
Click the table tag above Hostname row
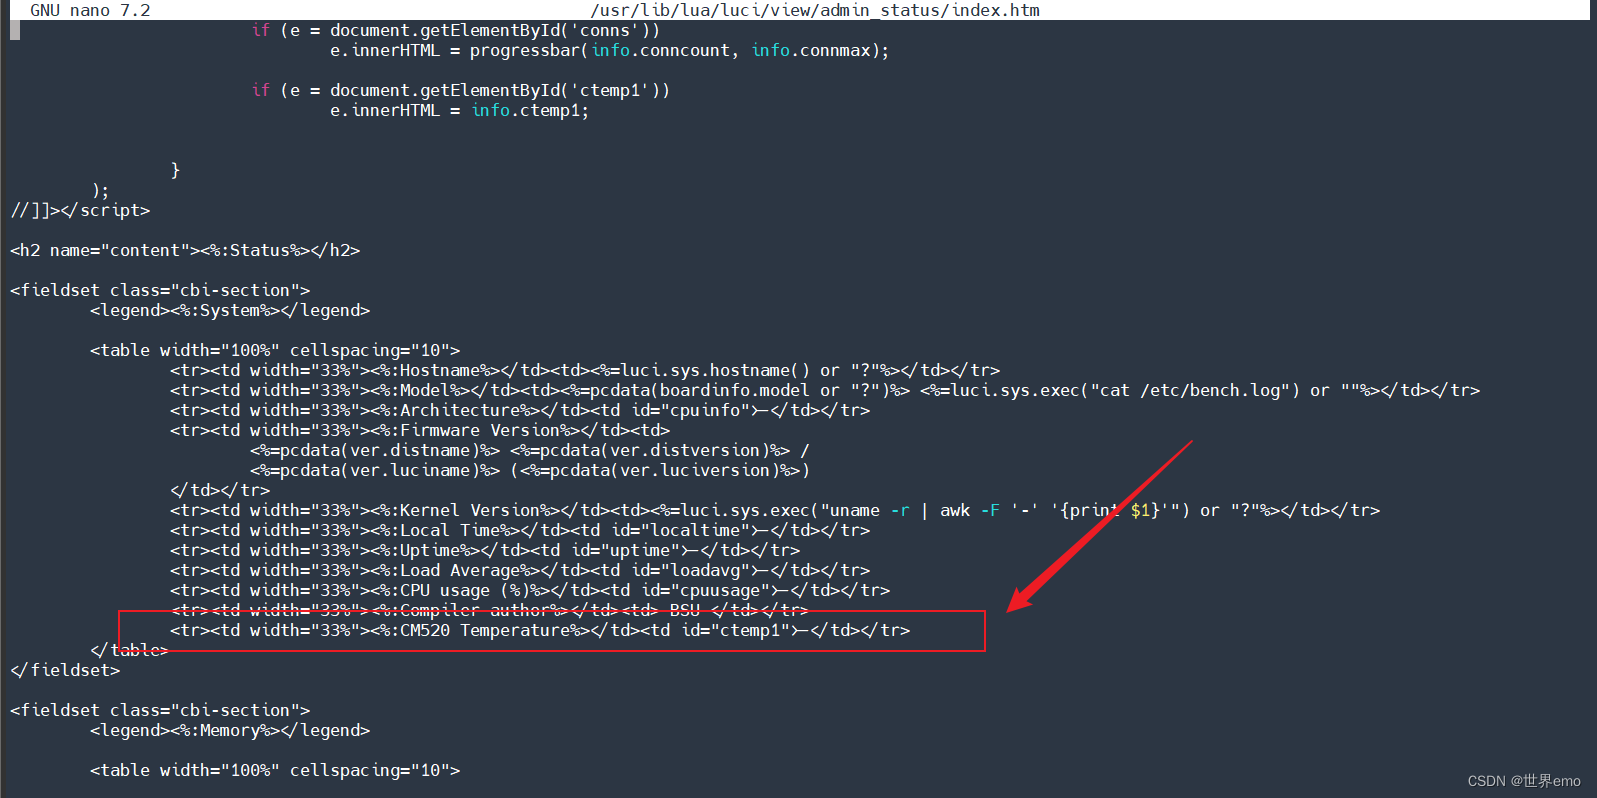tap(275, 350)
